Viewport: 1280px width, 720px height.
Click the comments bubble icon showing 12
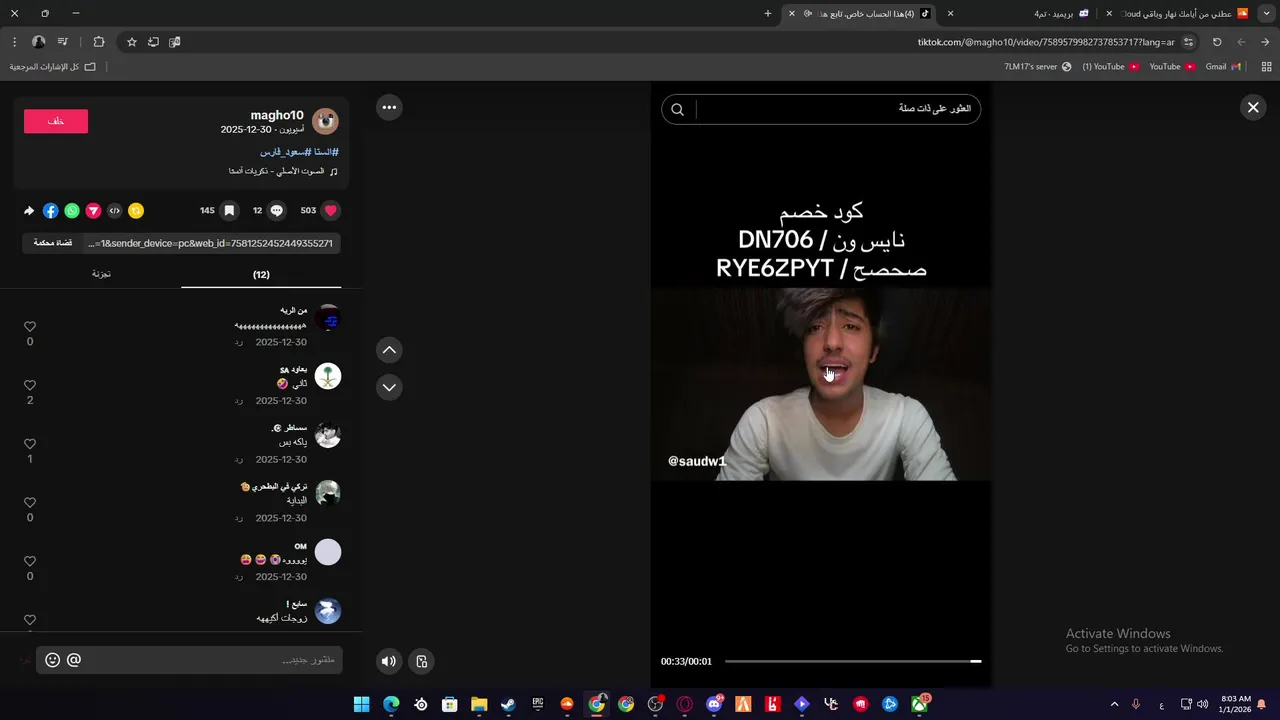coord(277,211)
